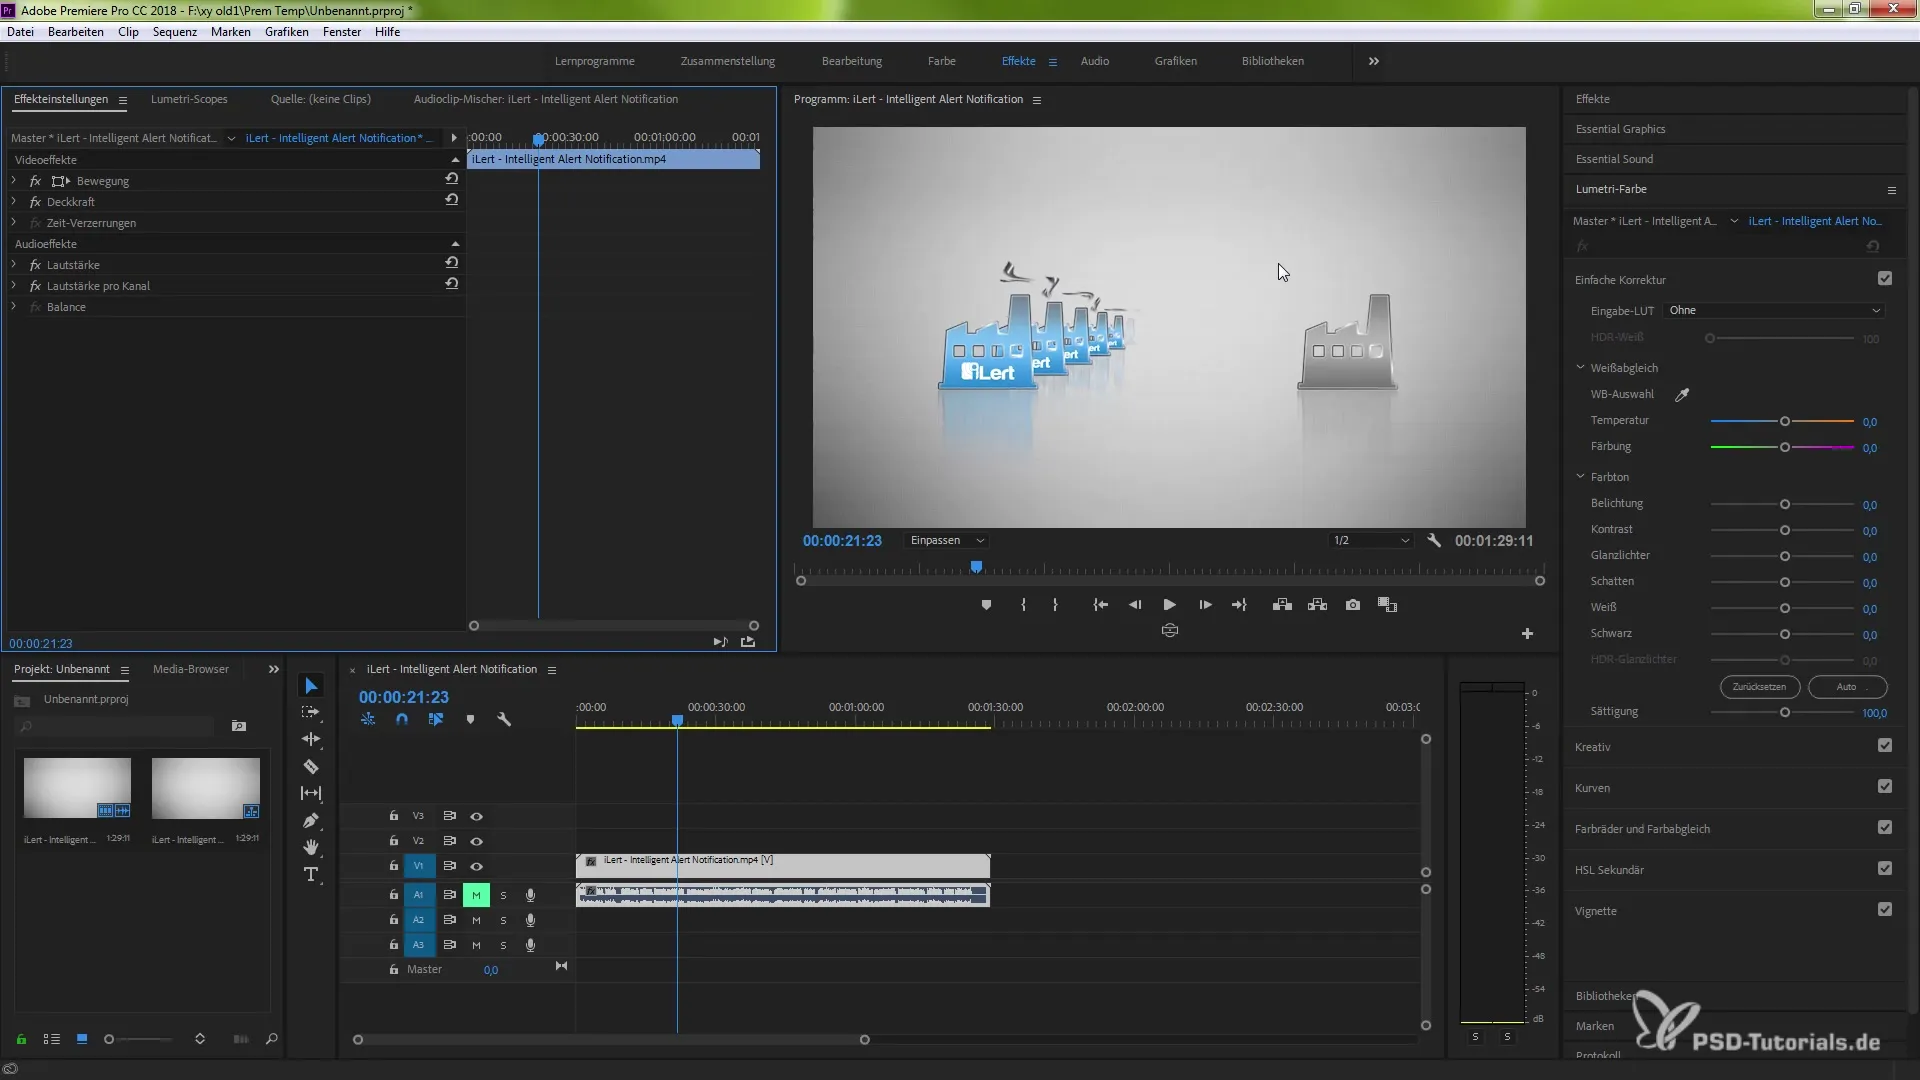Click the Zurücksetzen button
Screen dimensions: 1920x1080
click(1759, 687)
